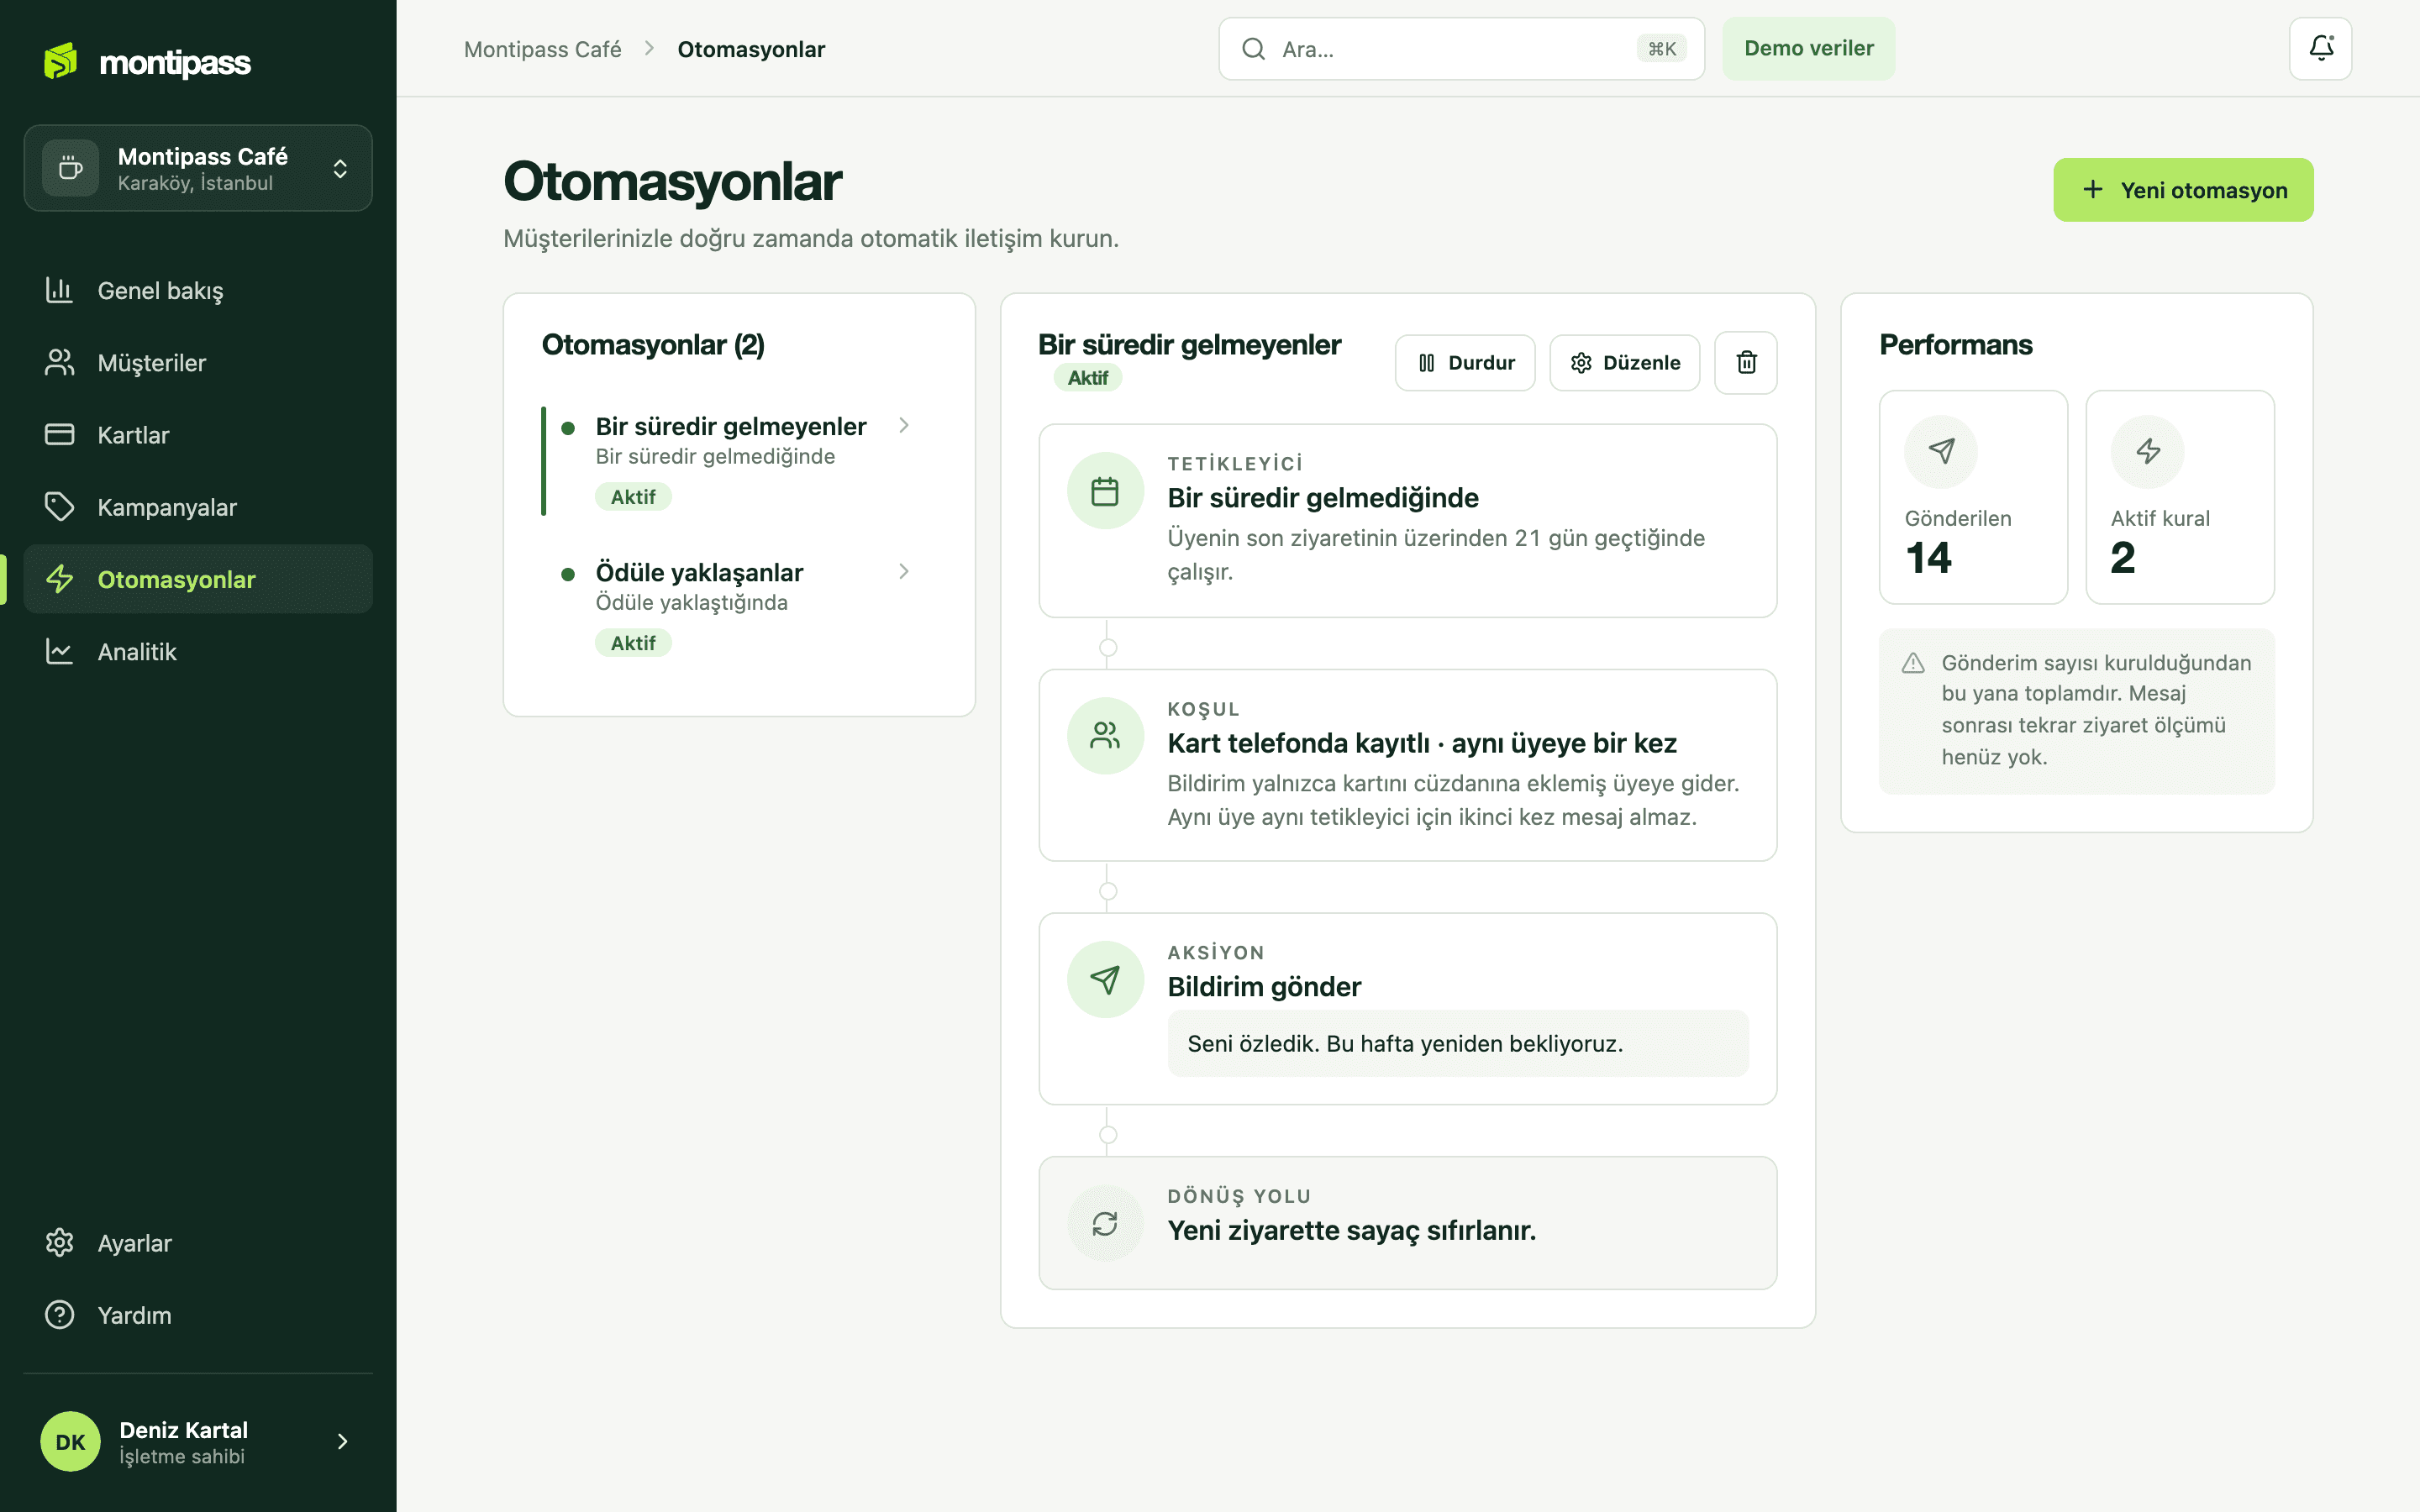Click the coffee cup icon of Montipass Café
Viewport: 2420px width, 1512px height.
pyautogui.click(x=70, y=168)
